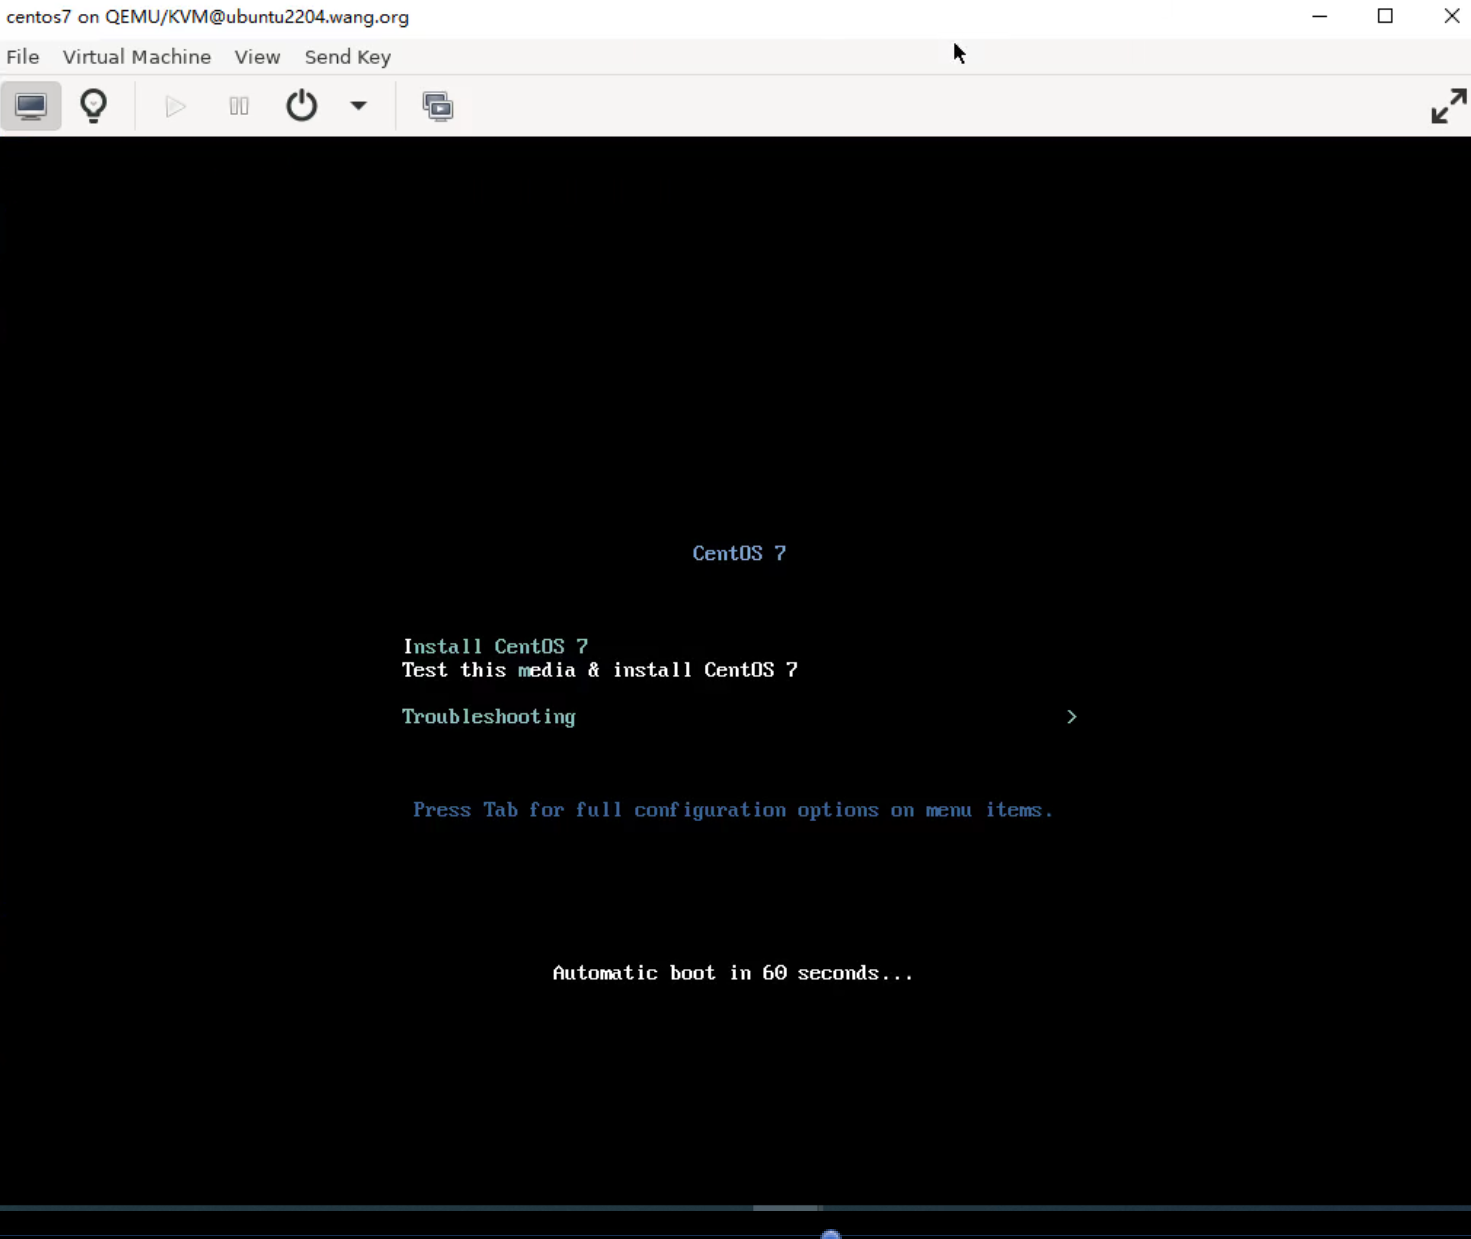Click the centos7 on QEMU/KVM title bar

pos(700,17)
